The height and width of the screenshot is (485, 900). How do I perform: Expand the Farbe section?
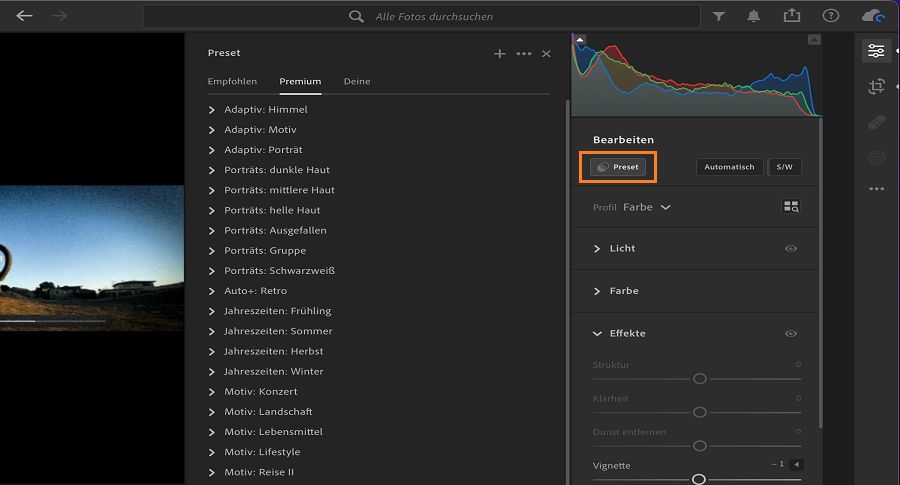(597, 291)
